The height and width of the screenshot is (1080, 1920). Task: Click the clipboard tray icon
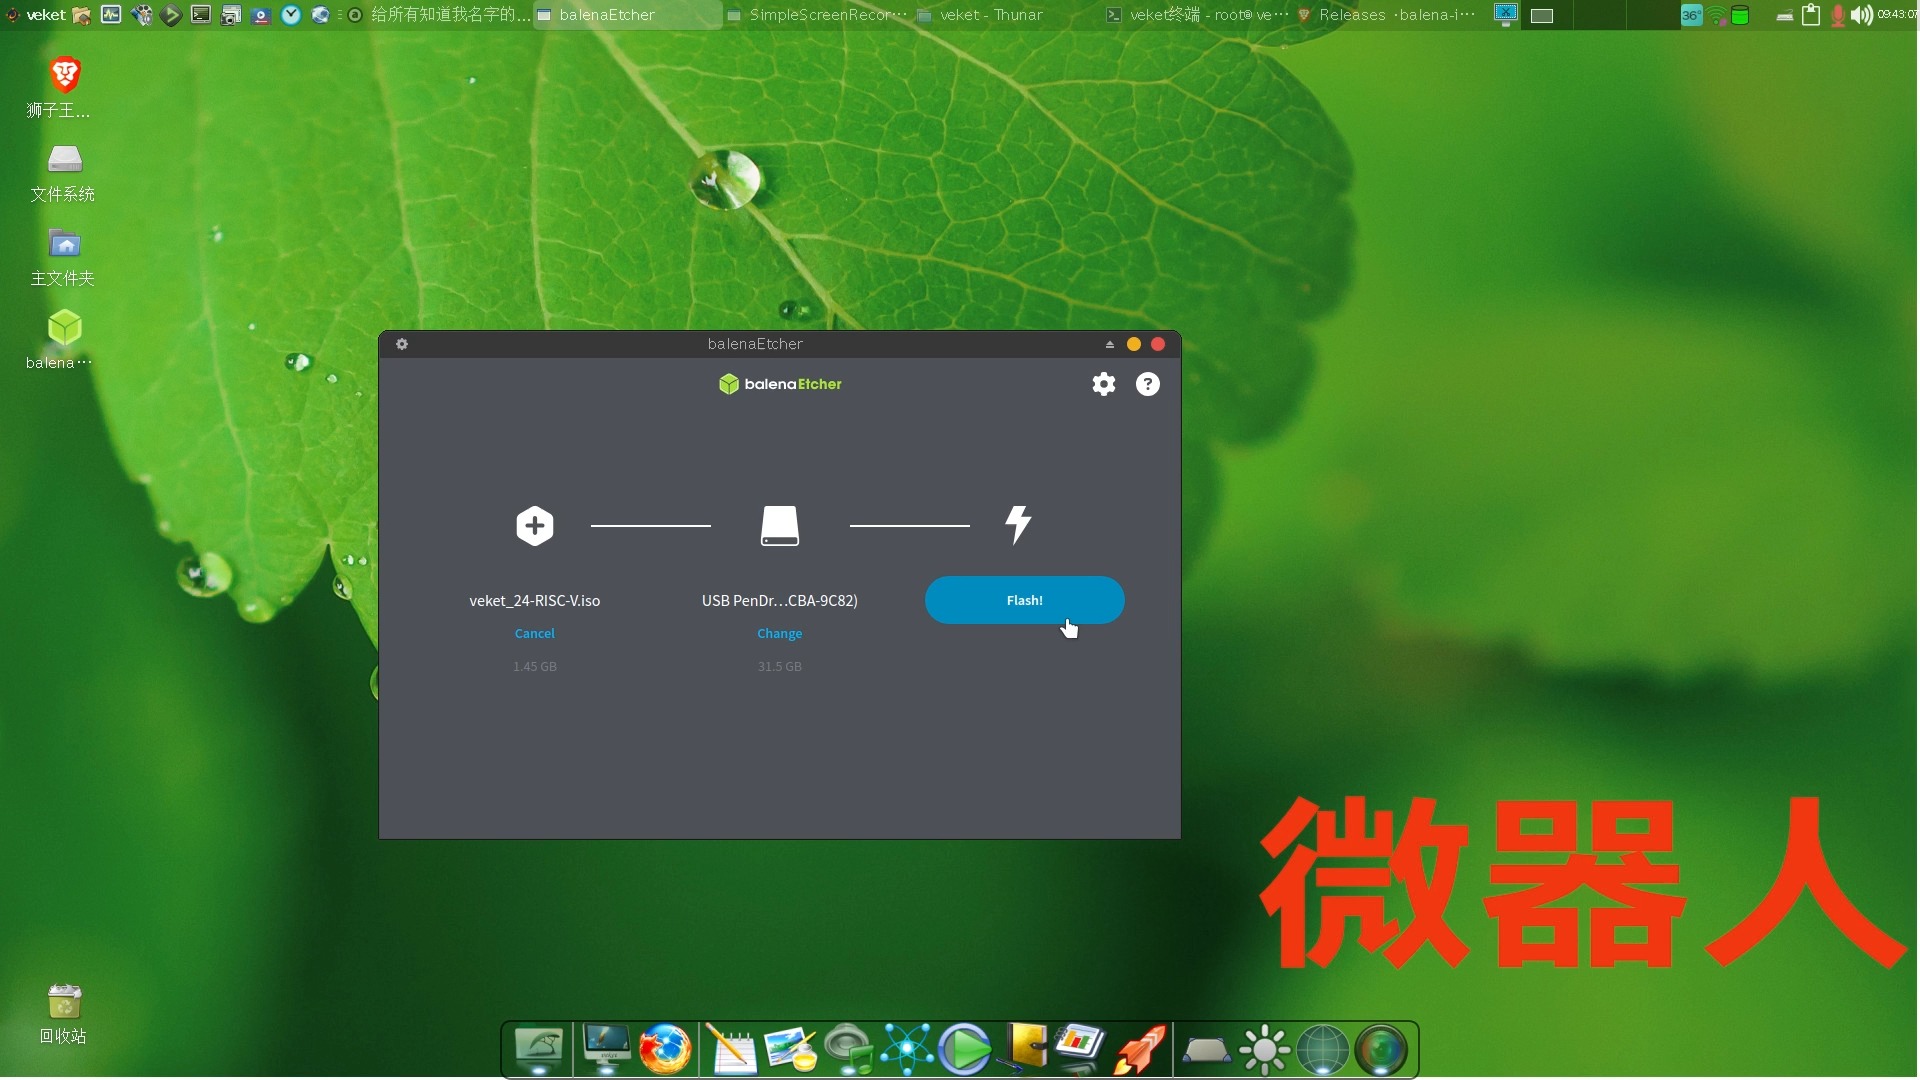pos(1811,15)
